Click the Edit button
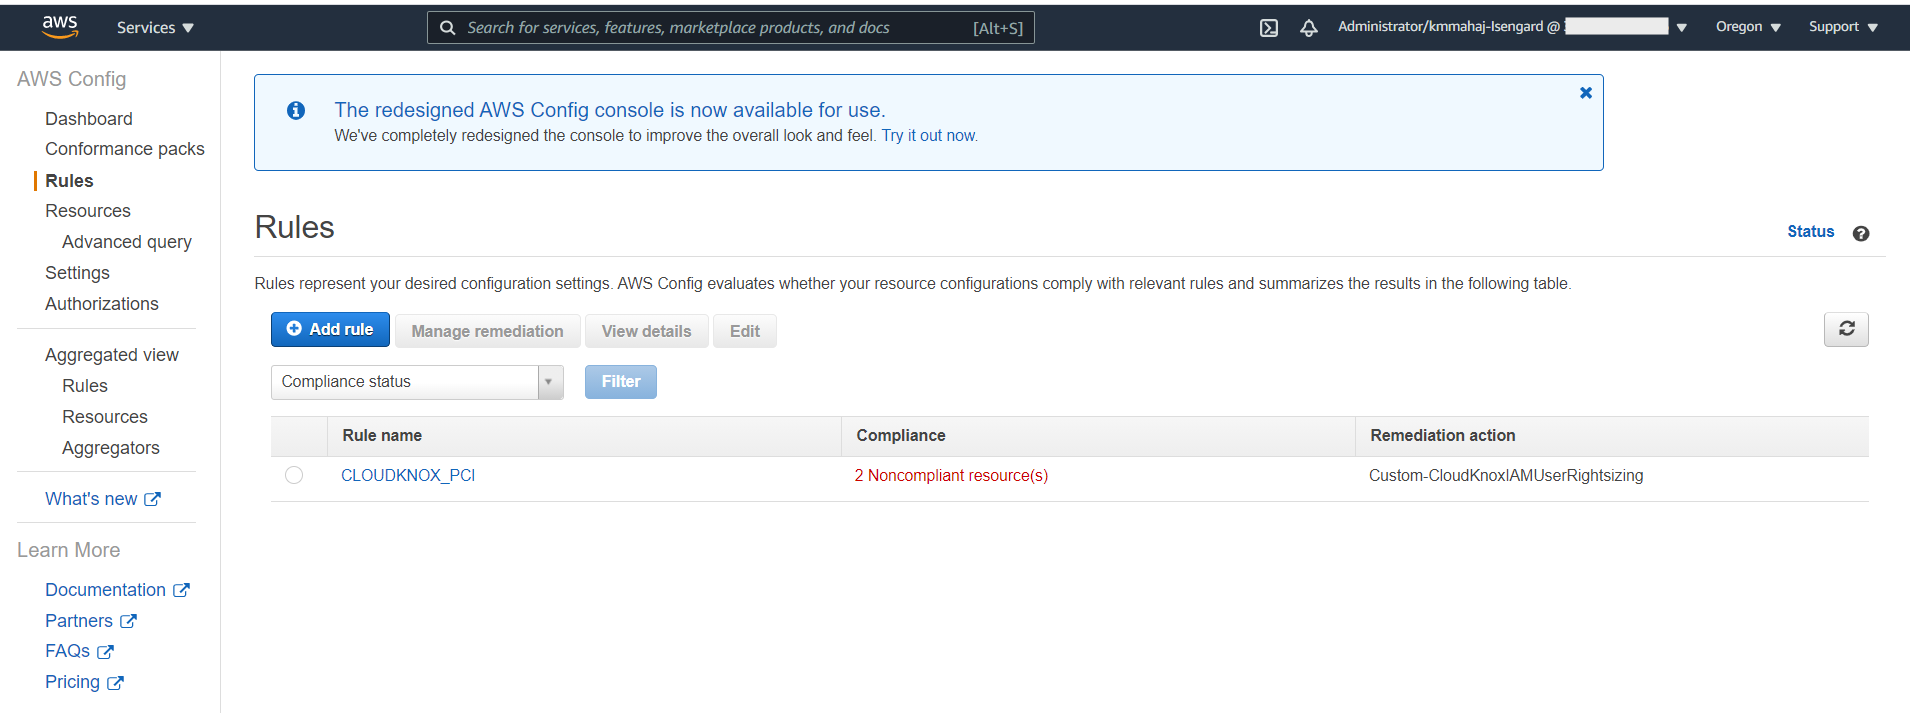 click(x=744, y=331)
